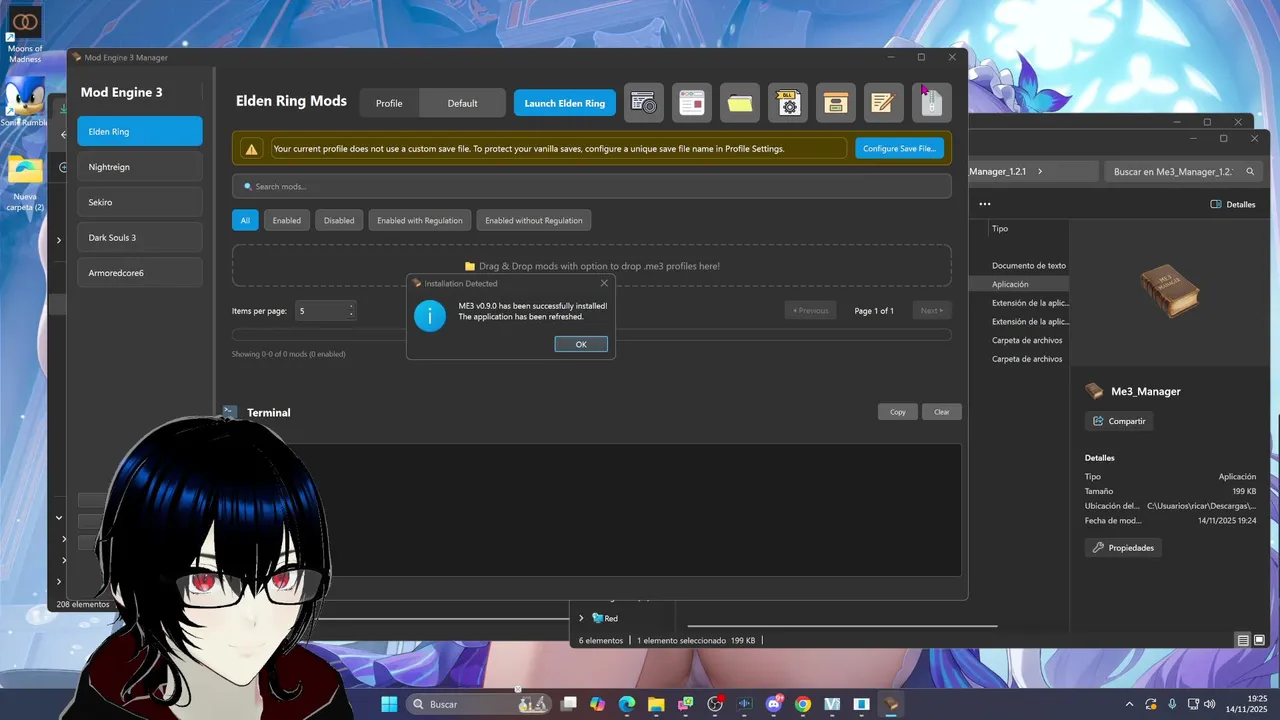Open the Moons of Madness desktop shortcut
The width and height of the screenshot is (1280, 720).
click(x=25, y=35)
